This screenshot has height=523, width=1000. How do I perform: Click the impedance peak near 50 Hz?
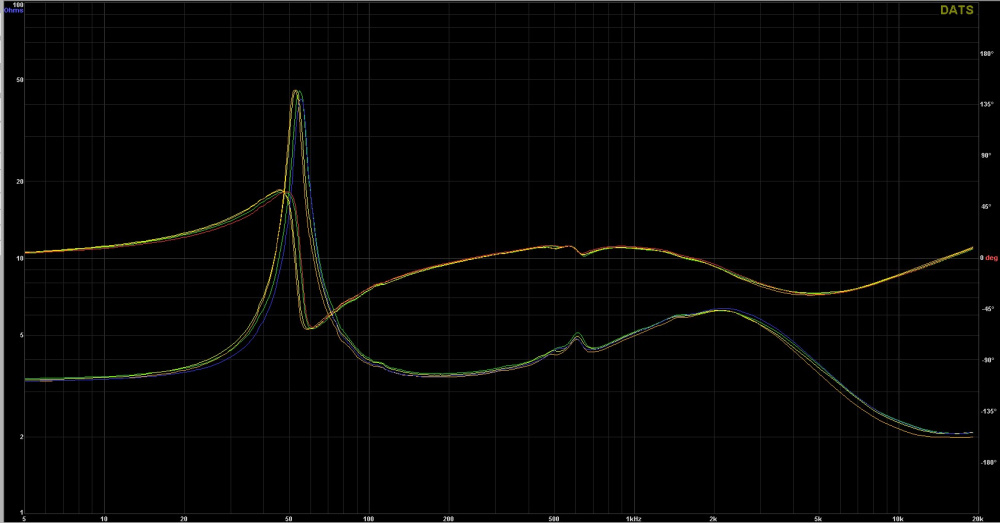tap(296, 92)
